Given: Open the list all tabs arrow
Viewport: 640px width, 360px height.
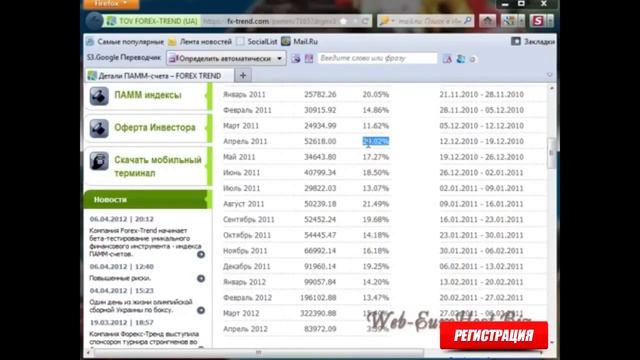Looking at the screenshot, I should coord(549,75).
